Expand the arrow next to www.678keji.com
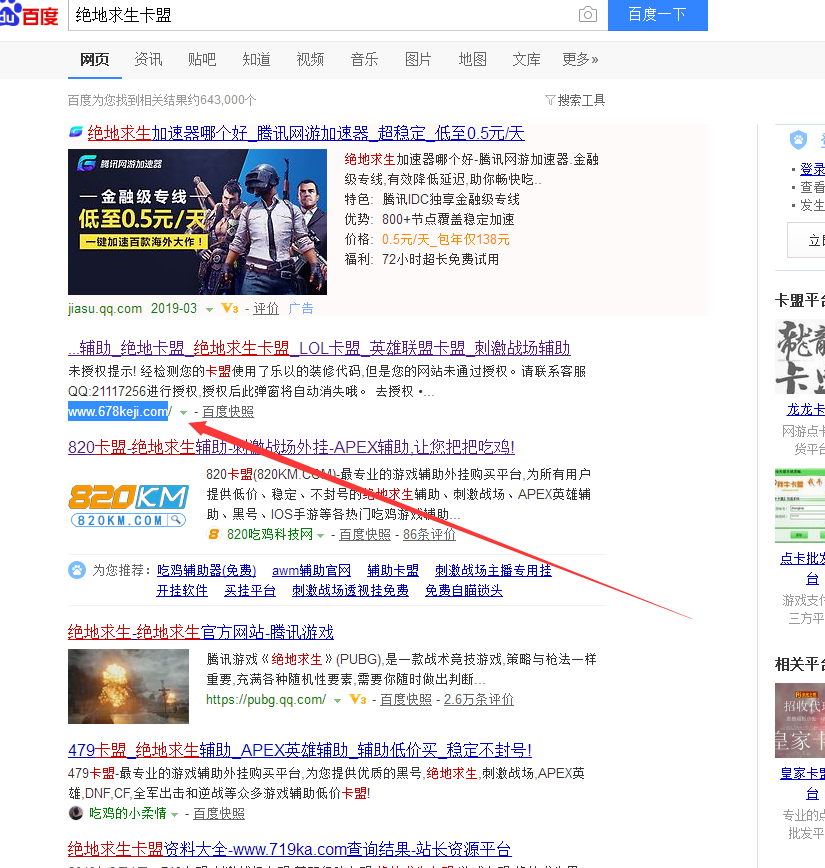 [183, 412]
